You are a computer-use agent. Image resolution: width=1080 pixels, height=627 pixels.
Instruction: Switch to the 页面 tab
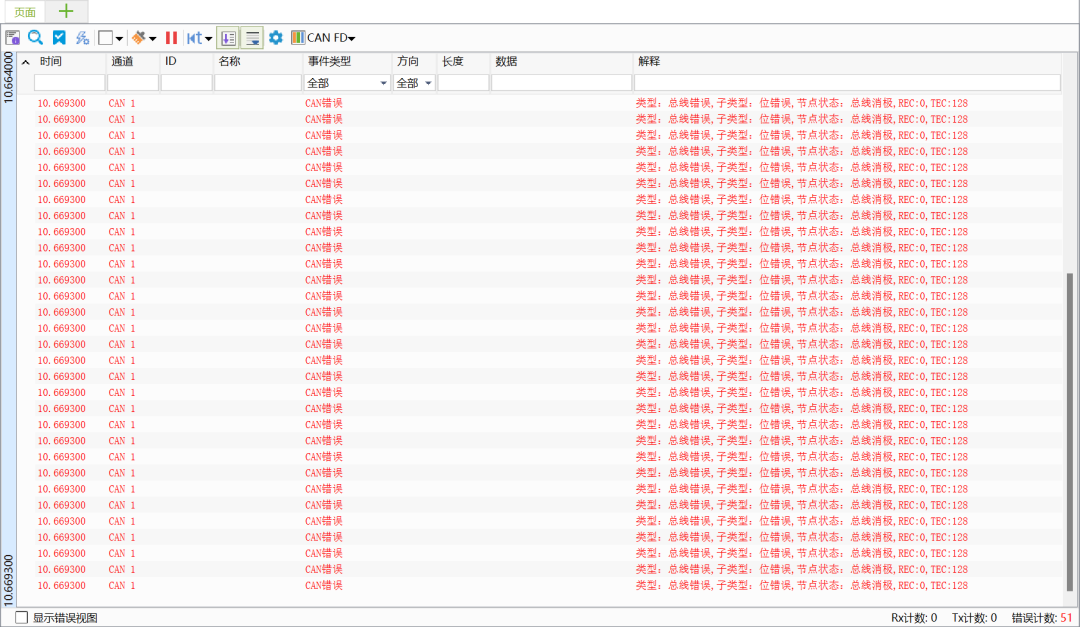point(24,12)
